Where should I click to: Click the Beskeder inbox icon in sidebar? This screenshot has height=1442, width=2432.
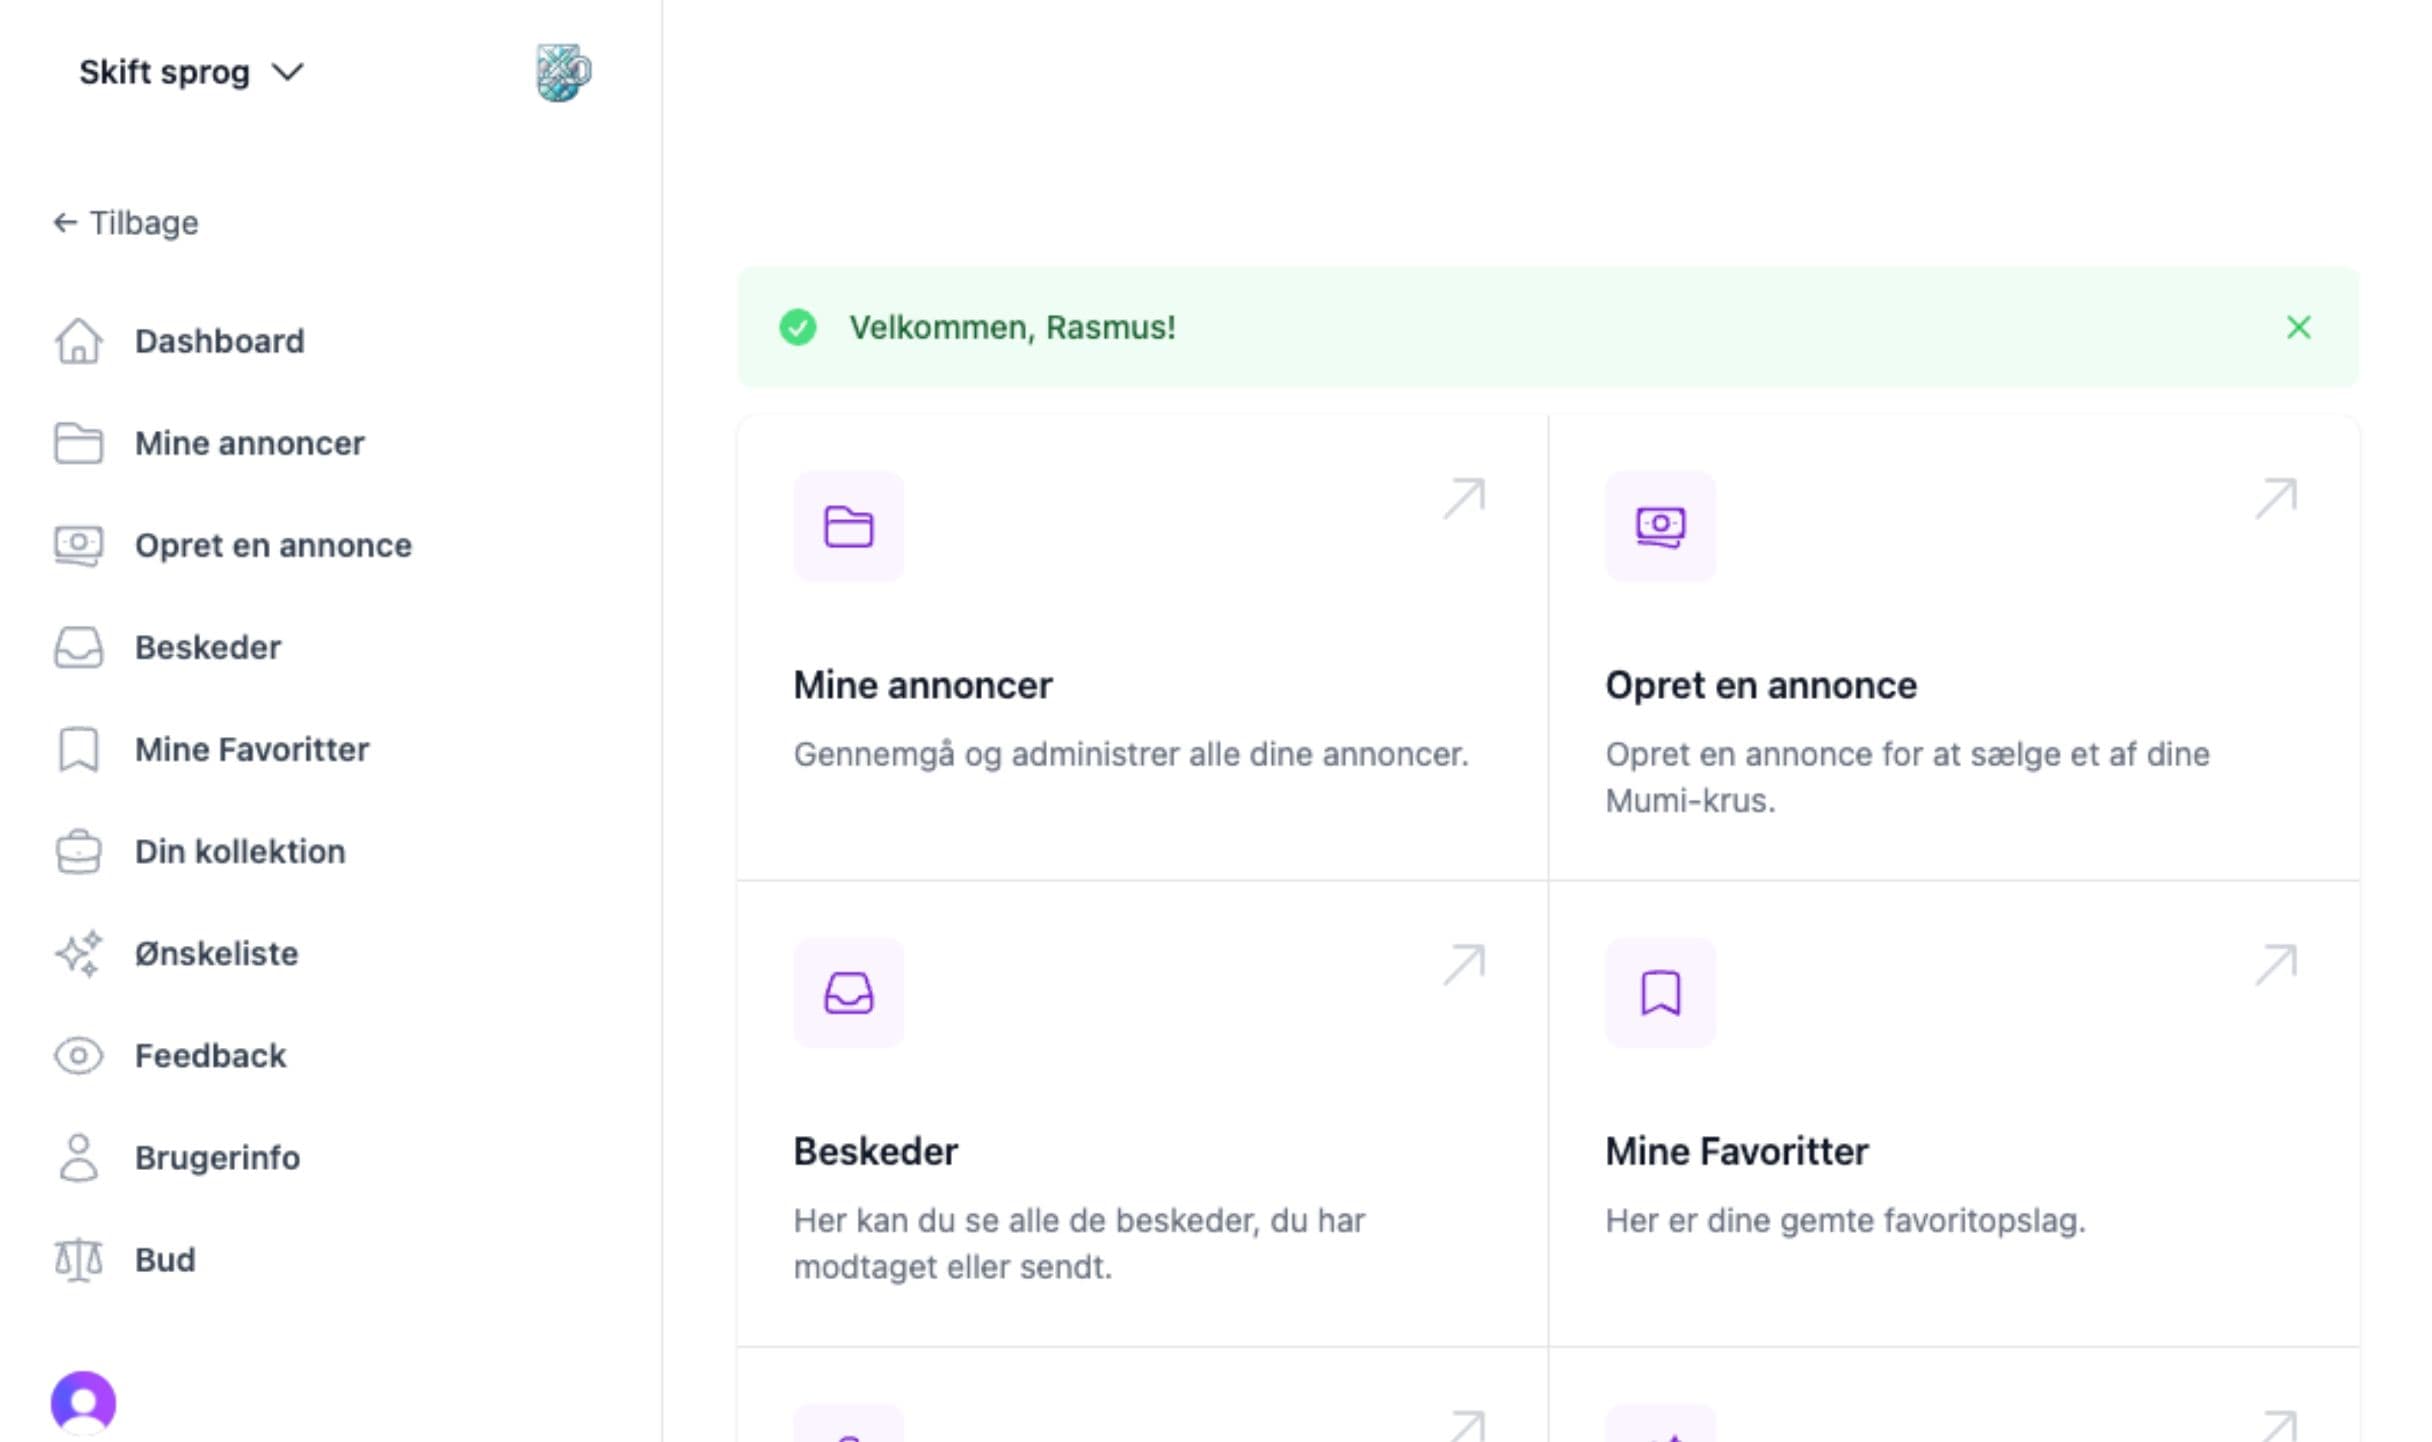point(78,648)
